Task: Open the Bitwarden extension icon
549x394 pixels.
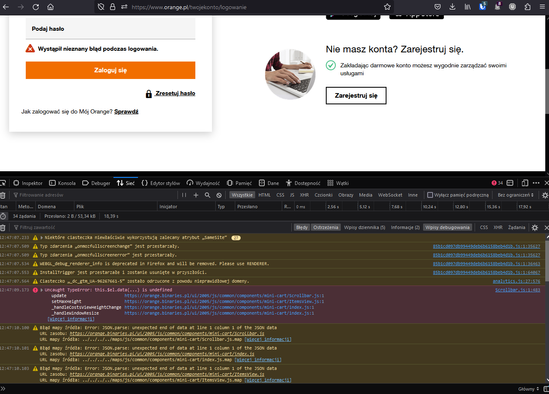Action: [482, 6]
